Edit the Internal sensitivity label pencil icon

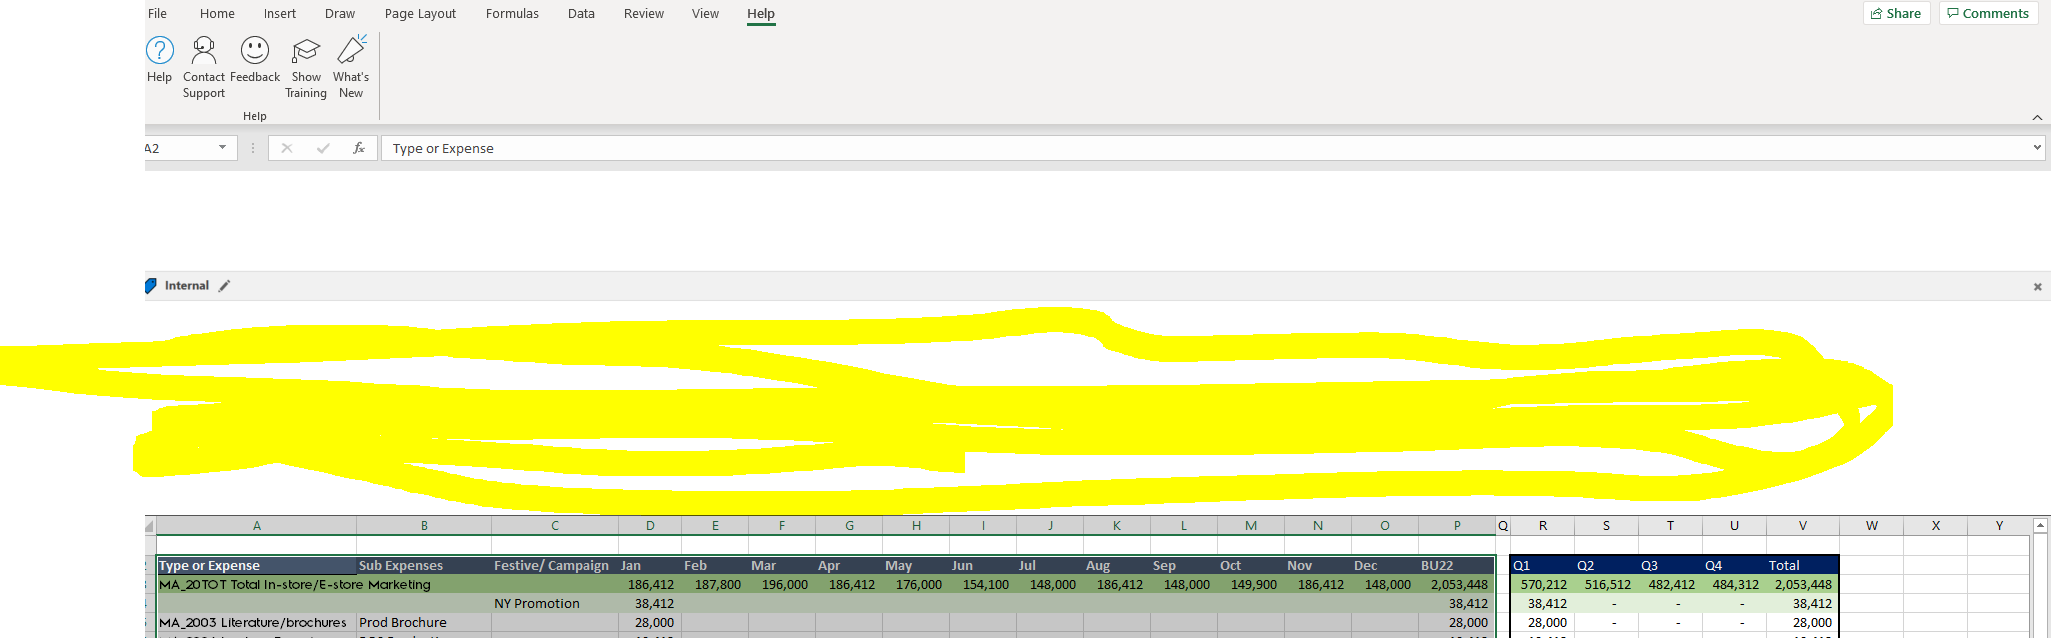click(x=225, y=286)
